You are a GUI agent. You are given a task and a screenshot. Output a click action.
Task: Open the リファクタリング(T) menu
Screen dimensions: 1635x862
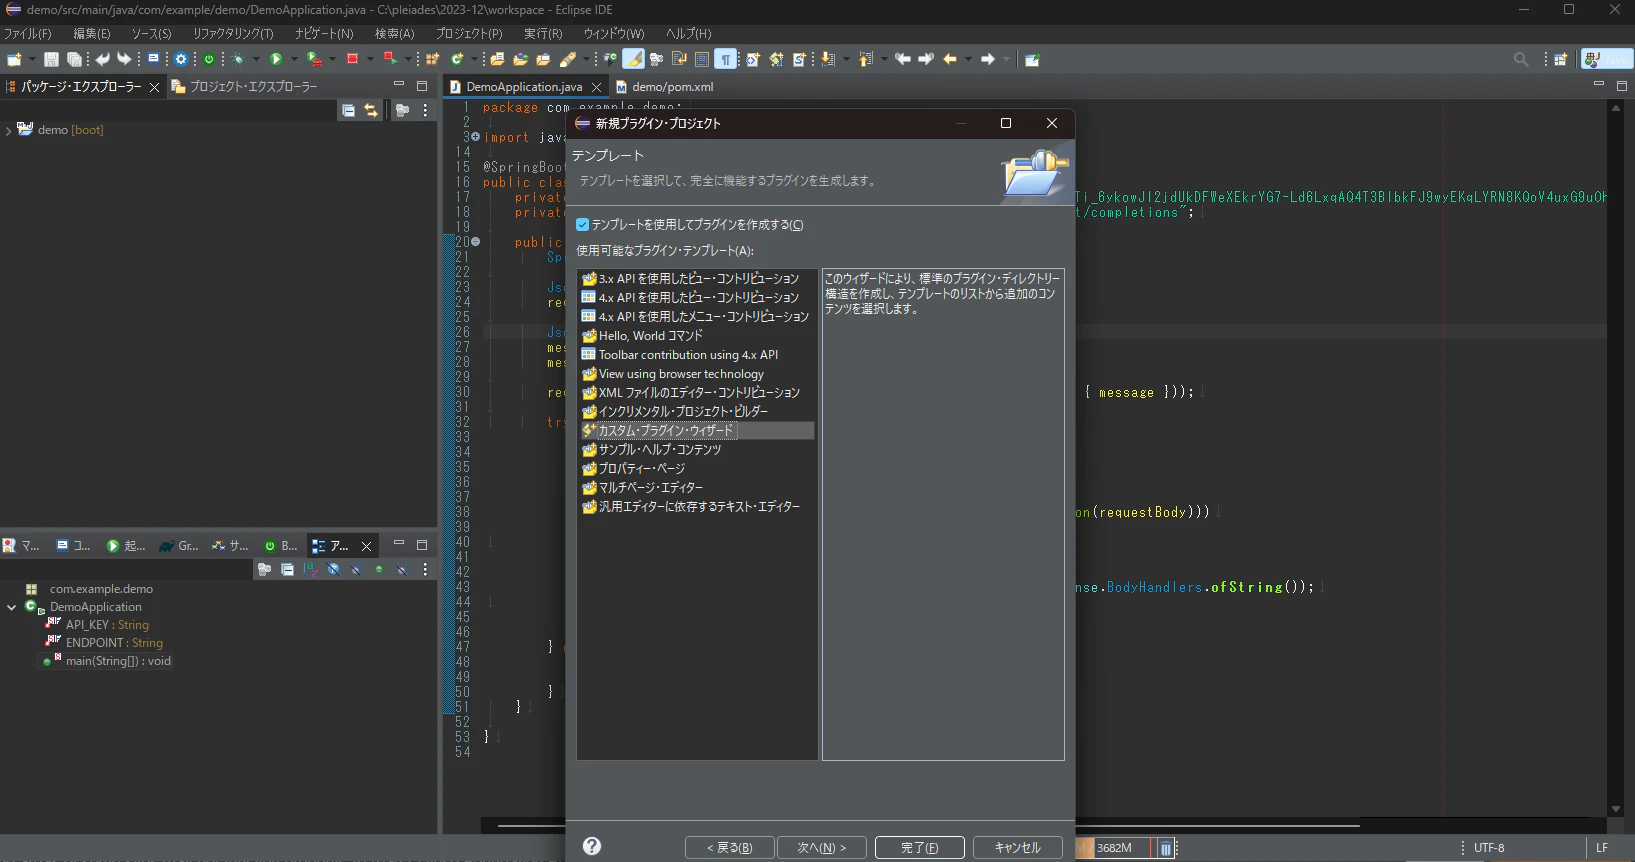[x=233, y=34]
